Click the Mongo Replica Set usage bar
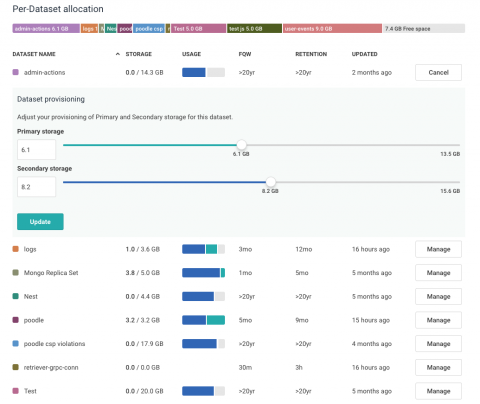This screenshot has height=404, width=480. 203,273
